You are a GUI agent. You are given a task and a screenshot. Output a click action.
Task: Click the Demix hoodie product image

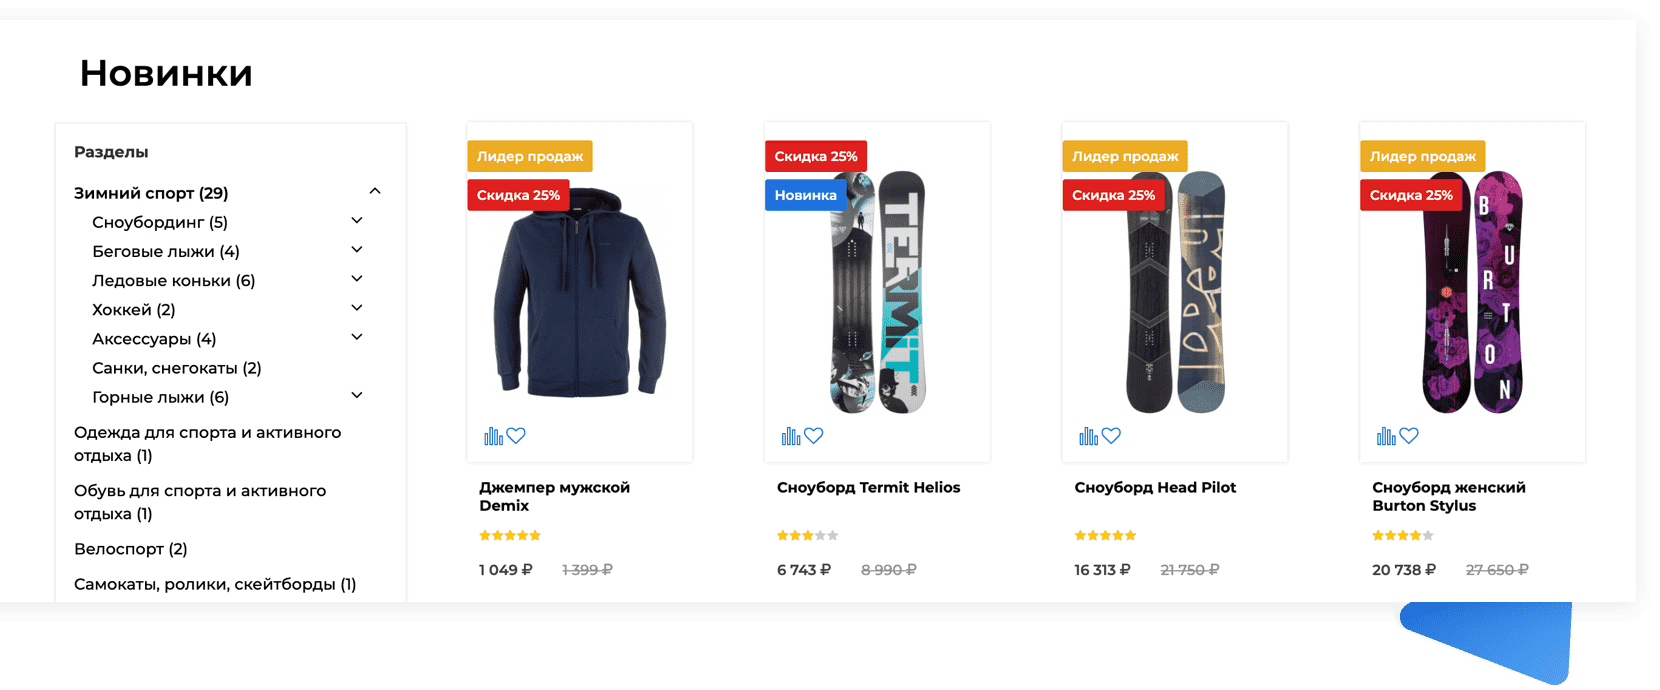tap(580, 292)
